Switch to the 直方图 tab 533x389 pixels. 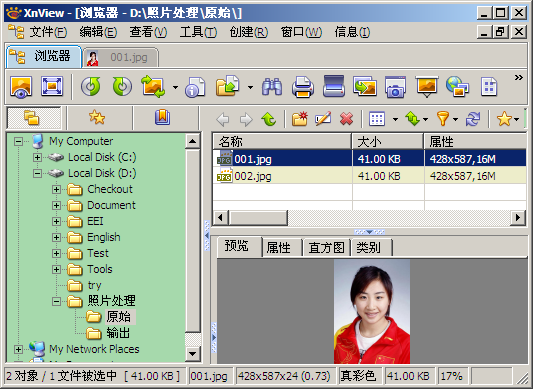point(326,248)
